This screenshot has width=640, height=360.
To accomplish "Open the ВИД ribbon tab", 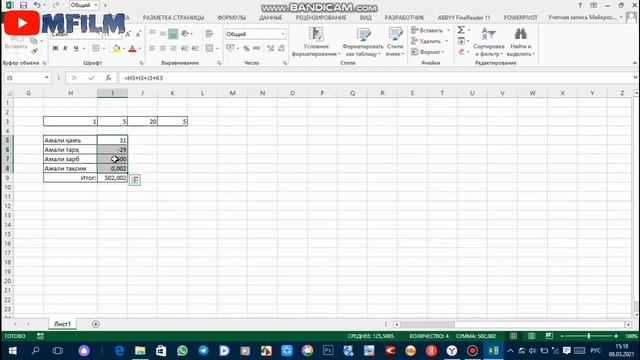I will pos(365,18).
